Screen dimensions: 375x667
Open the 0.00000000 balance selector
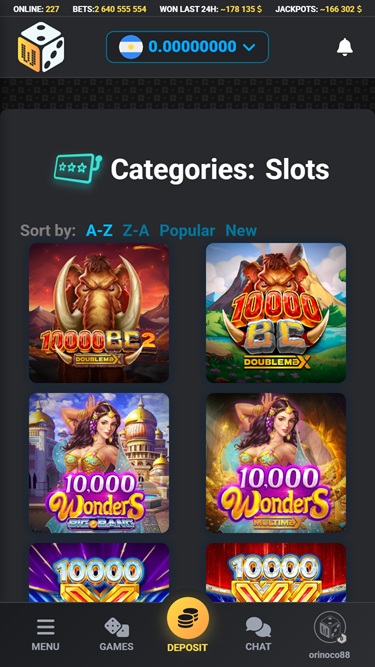pos(188,47)
